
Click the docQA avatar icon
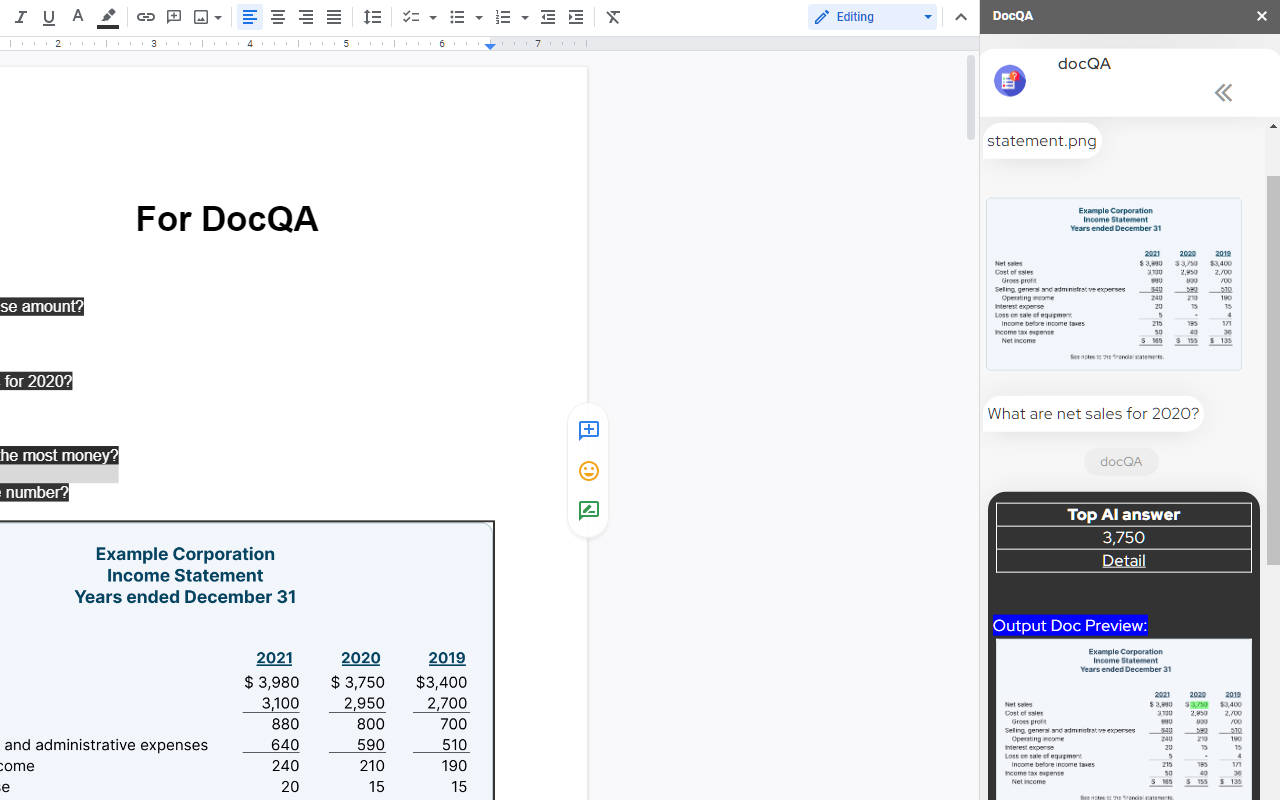tap(1010, 80)
